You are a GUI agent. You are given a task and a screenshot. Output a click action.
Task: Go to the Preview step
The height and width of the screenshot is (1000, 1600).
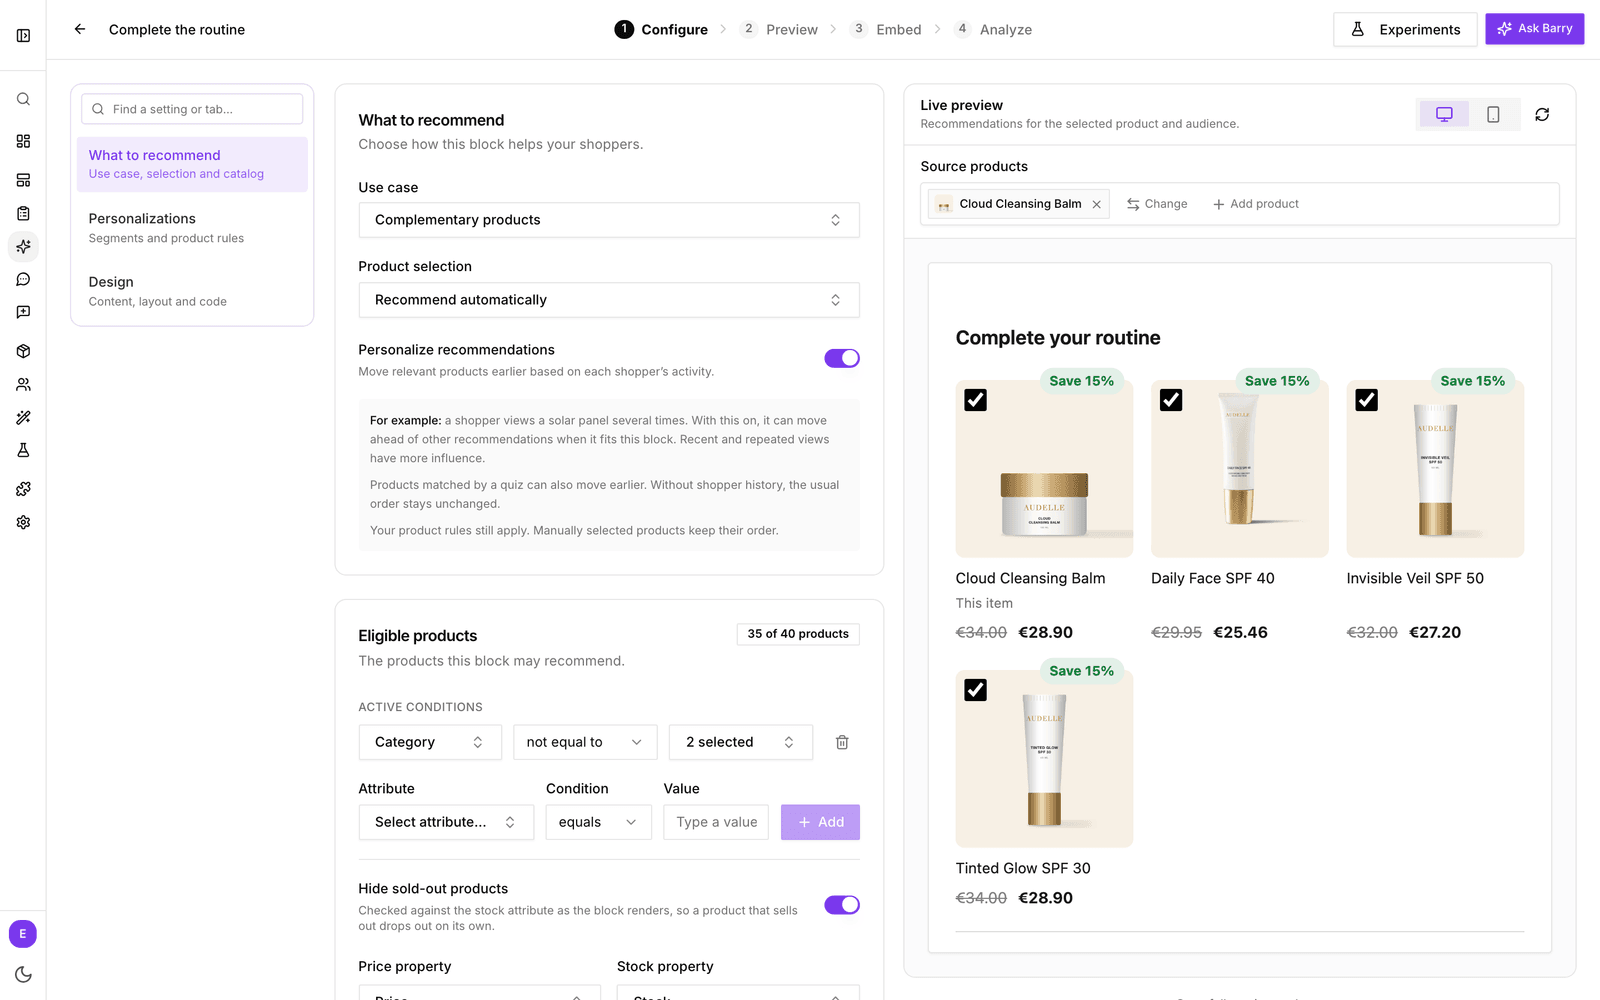pyautogui.click(x=779, y=29)
